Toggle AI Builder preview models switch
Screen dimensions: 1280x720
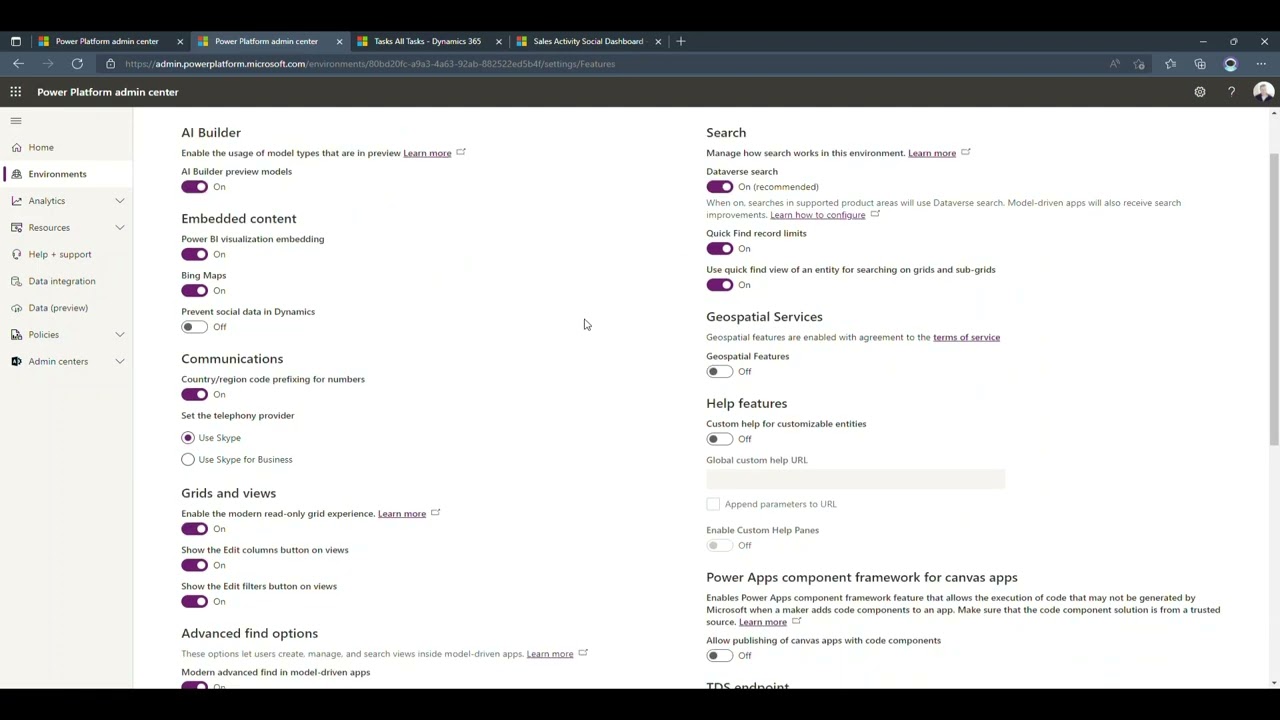(194, 187)
